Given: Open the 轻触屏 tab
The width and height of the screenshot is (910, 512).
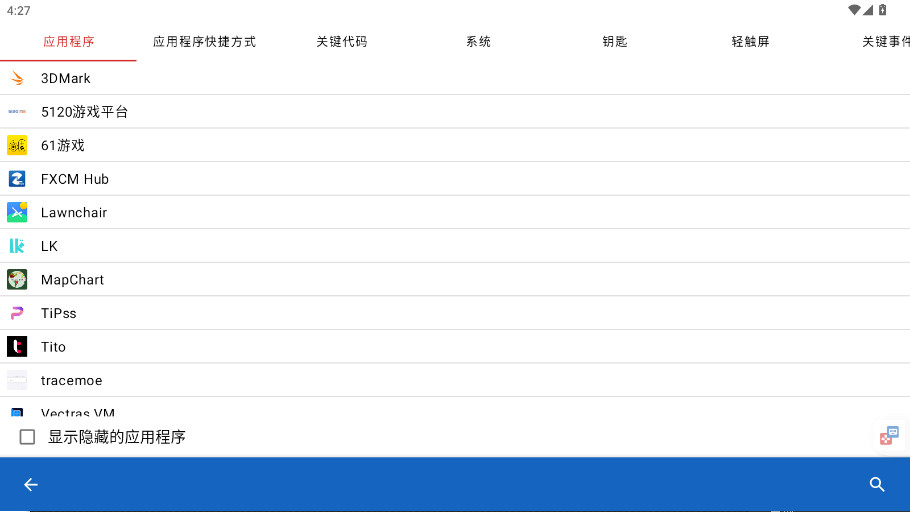Looking at the screenshot, I should [750, 42].
